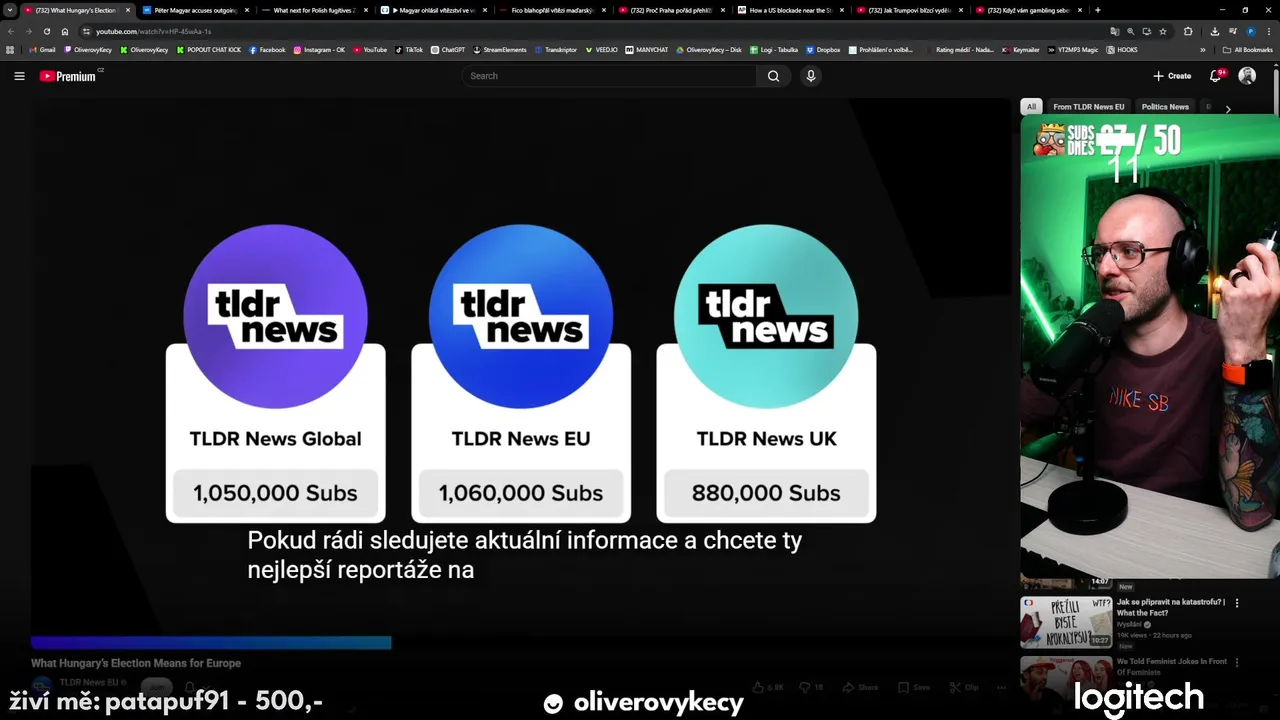
Task: Click the YouTube search magnifier button
Action: (x=773, y=76)
